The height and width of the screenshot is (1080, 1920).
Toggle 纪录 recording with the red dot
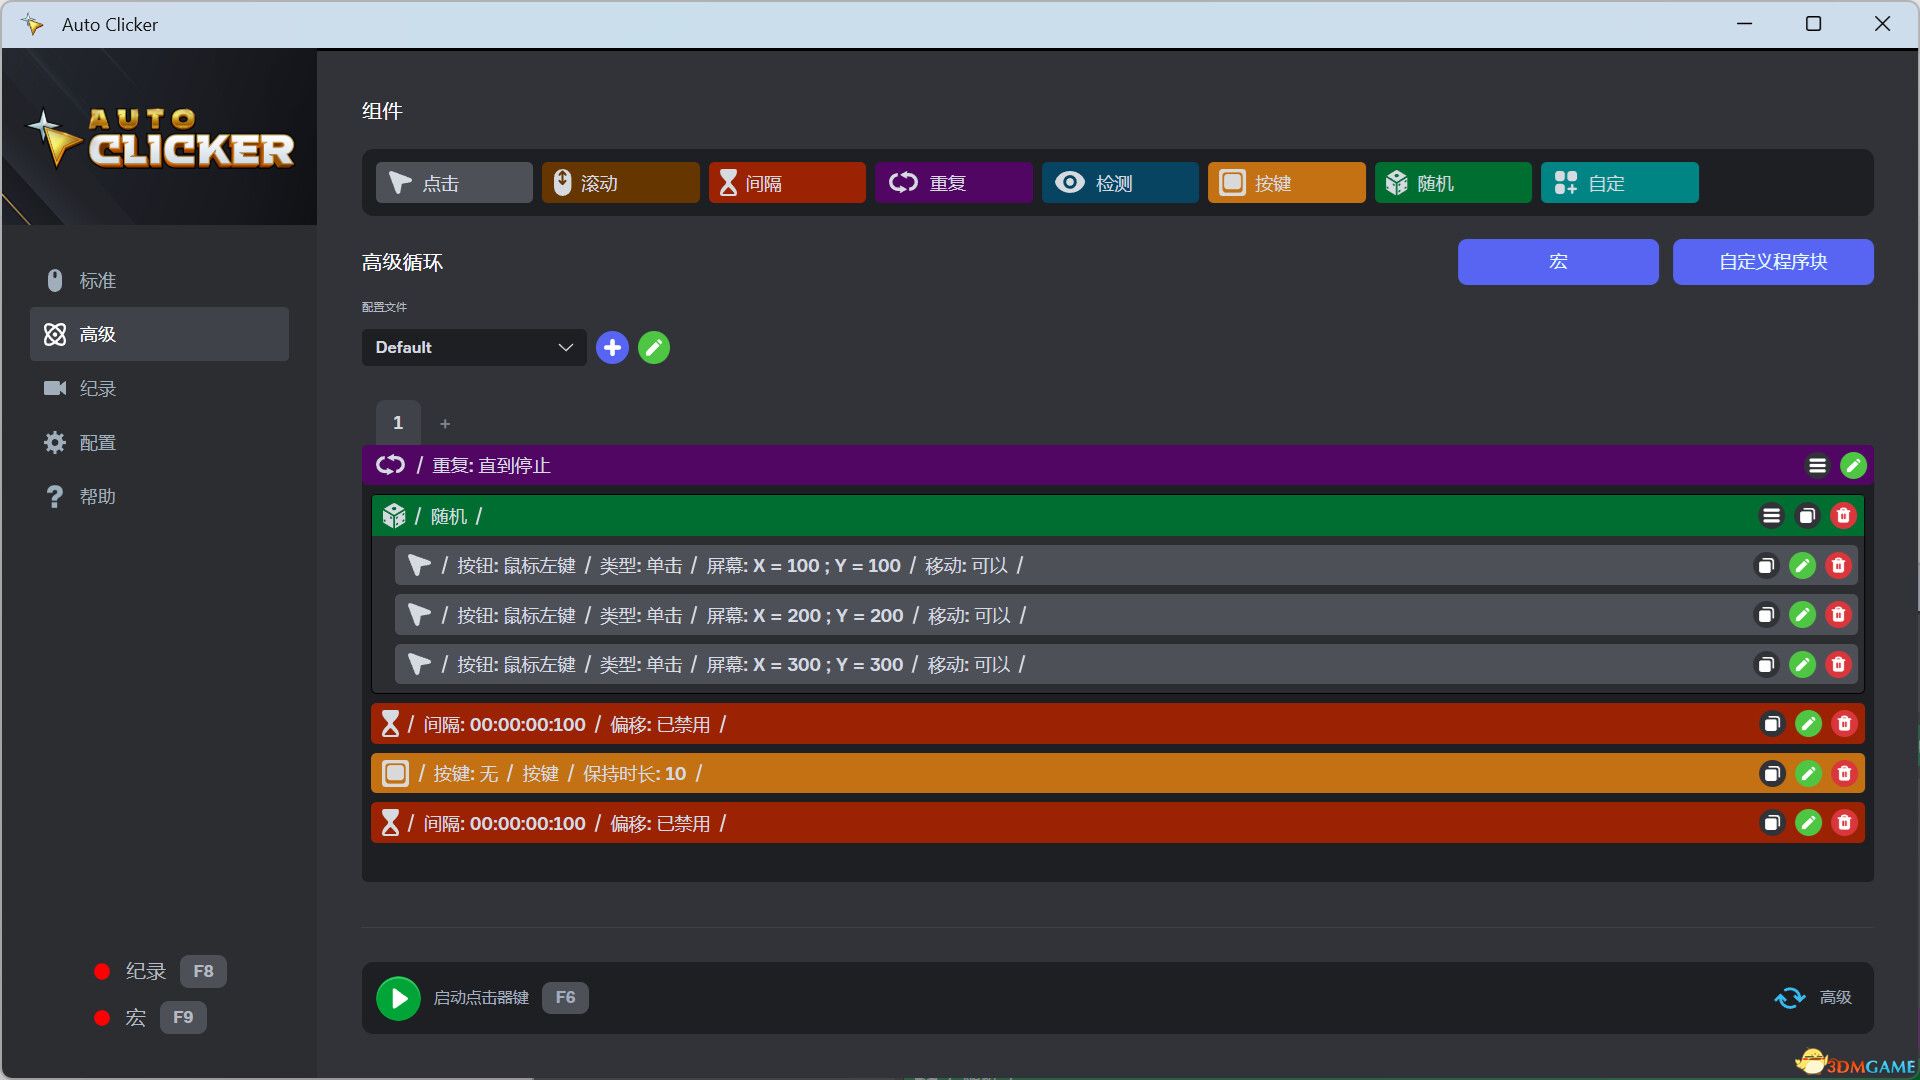[102, 971]
